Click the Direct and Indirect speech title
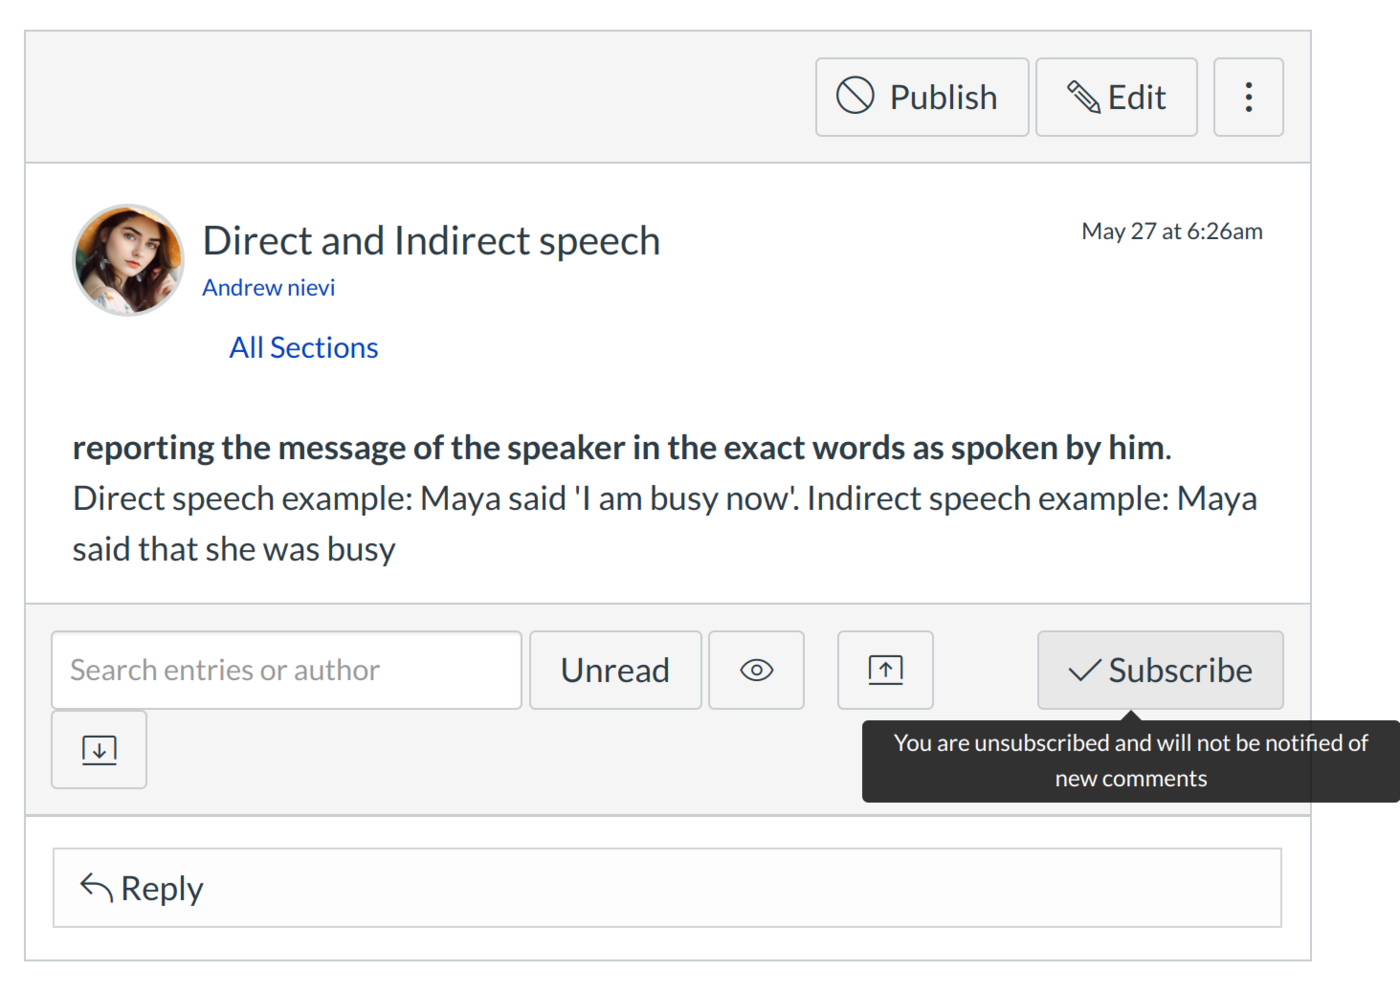This screenshot has width=1400, height=992. [431, 241]
